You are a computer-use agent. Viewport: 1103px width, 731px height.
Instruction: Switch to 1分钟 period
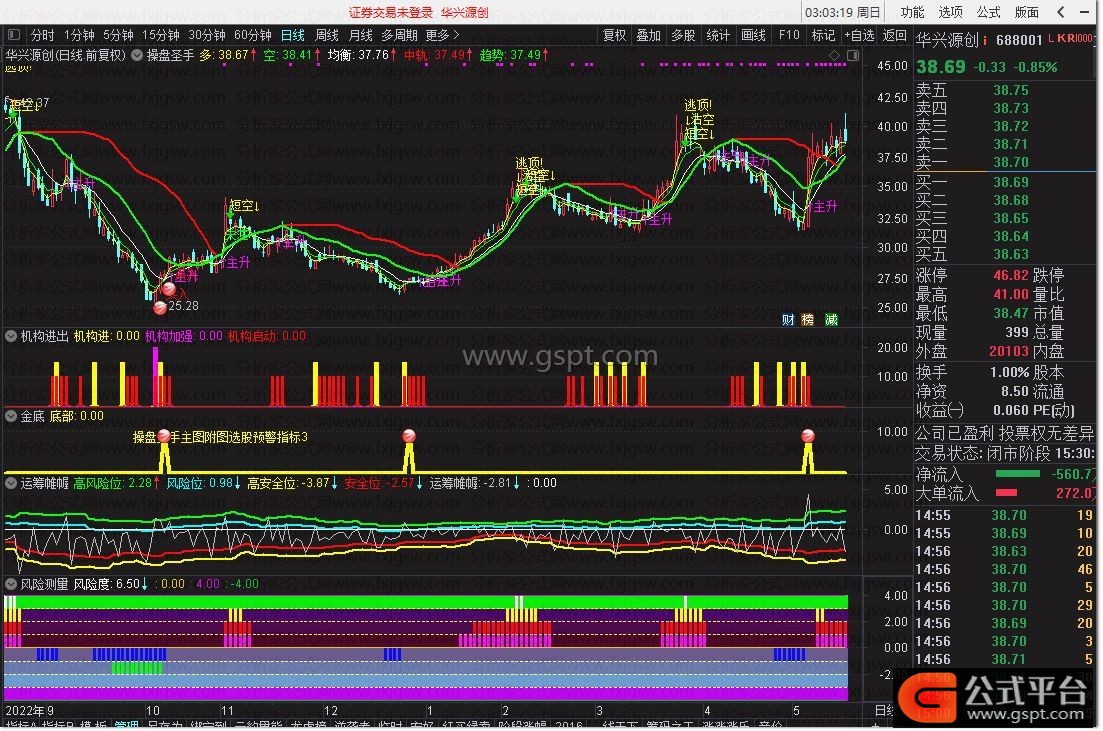79,34
